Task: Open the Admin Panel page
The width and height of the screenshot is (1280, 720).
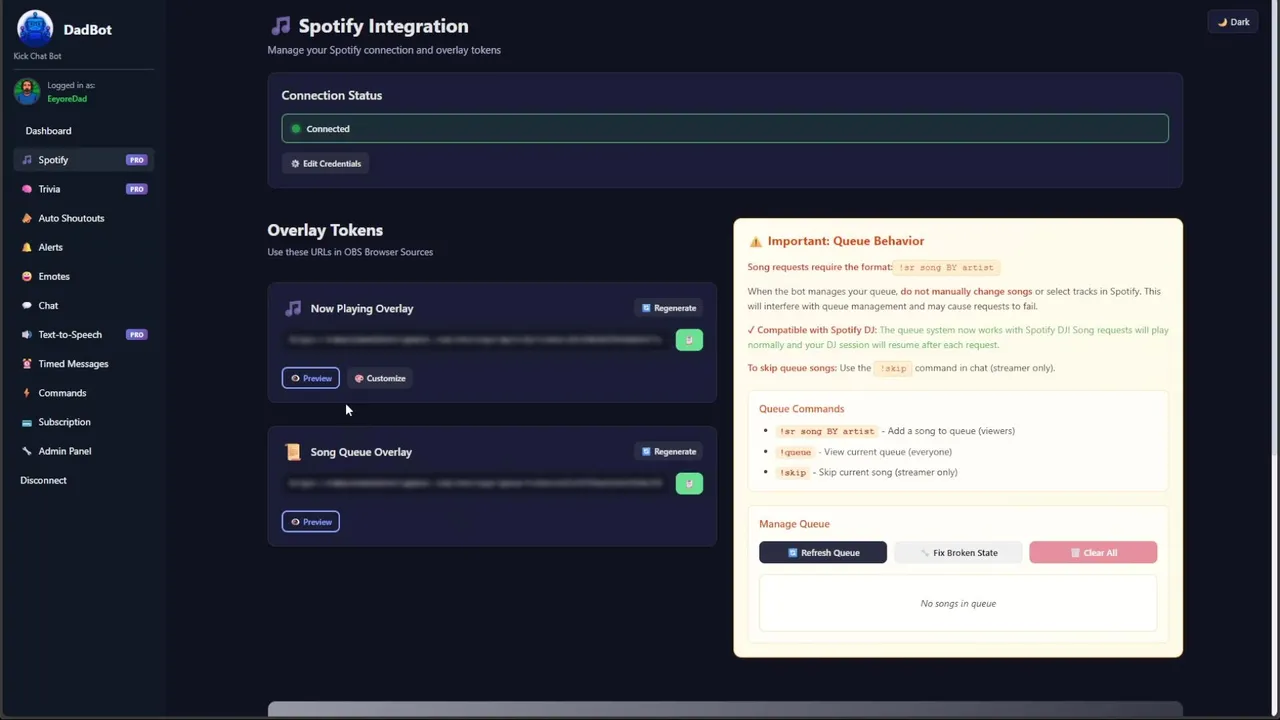Action: click(x=64, y=451)
